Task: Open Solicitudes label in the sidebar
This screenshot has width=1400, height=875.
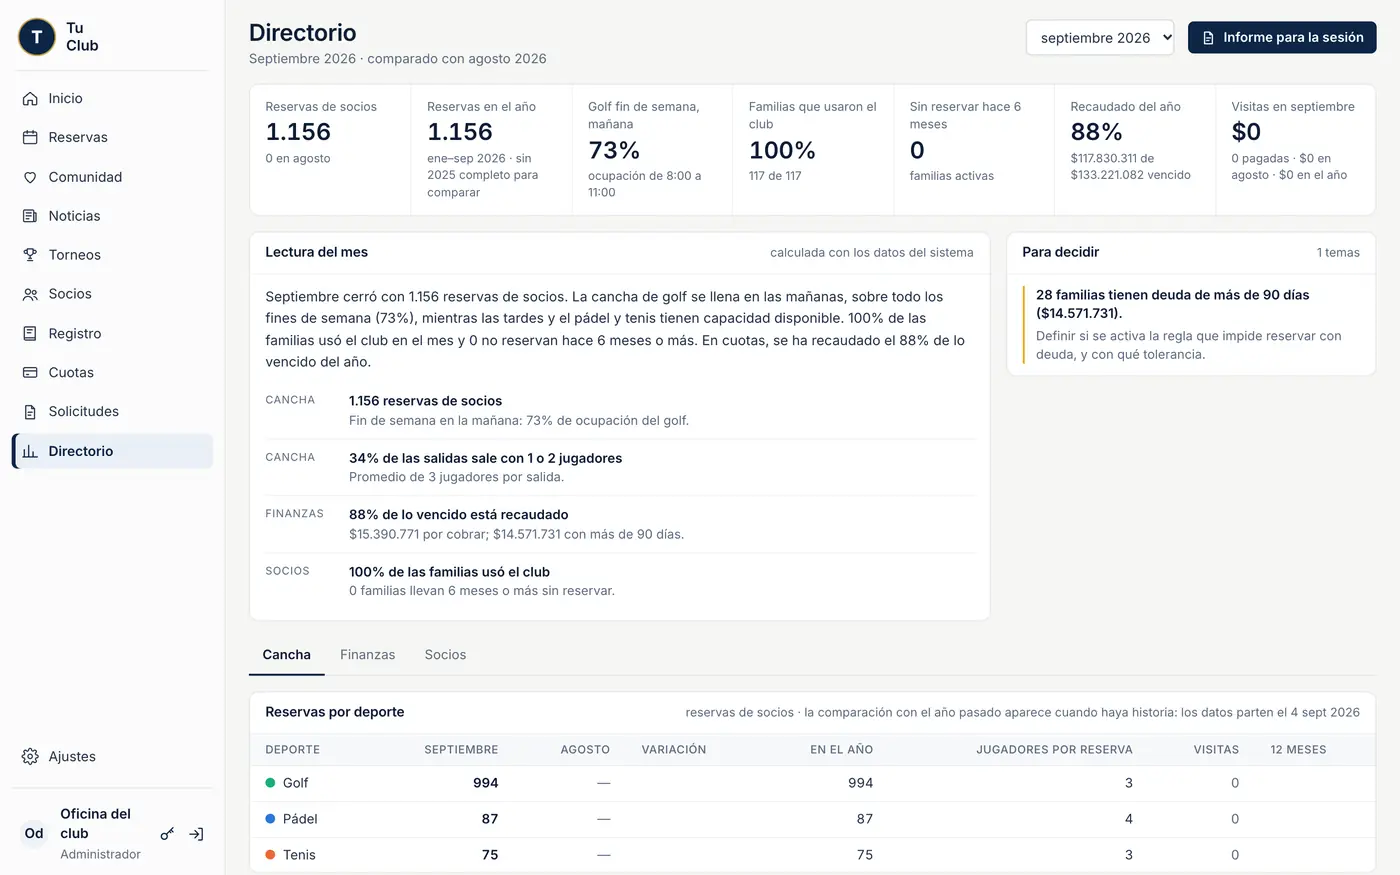Action: coord(84,412)
